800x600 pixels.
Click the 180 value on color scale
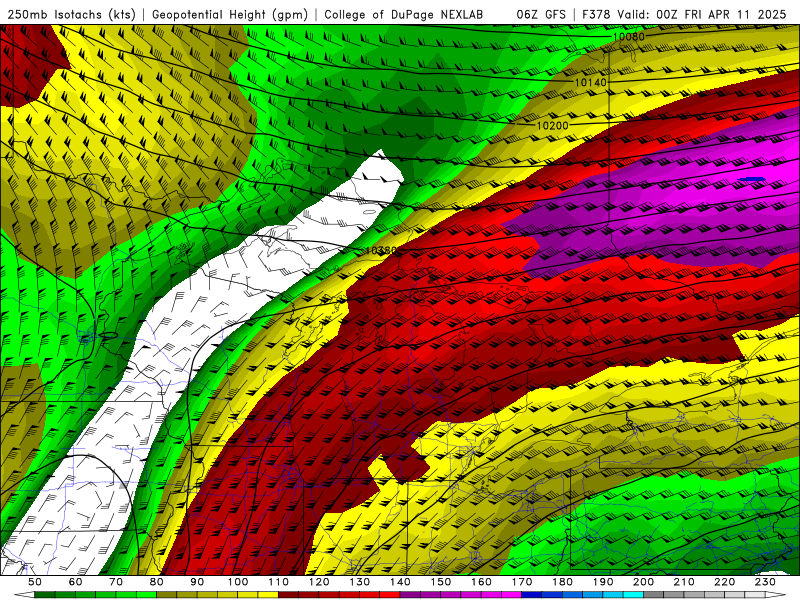[562, 582]
